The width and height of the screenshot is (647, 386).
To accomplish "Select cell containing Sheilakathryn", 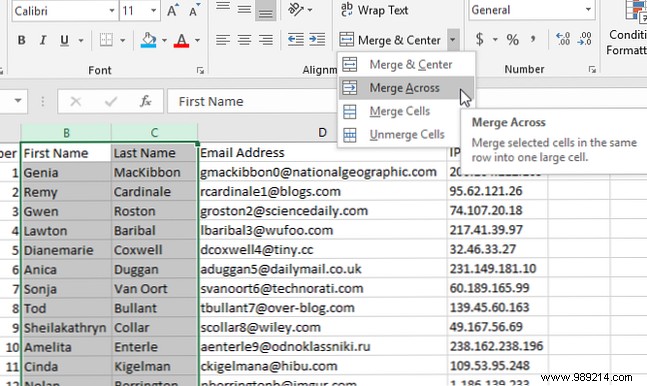I will 66,328.
